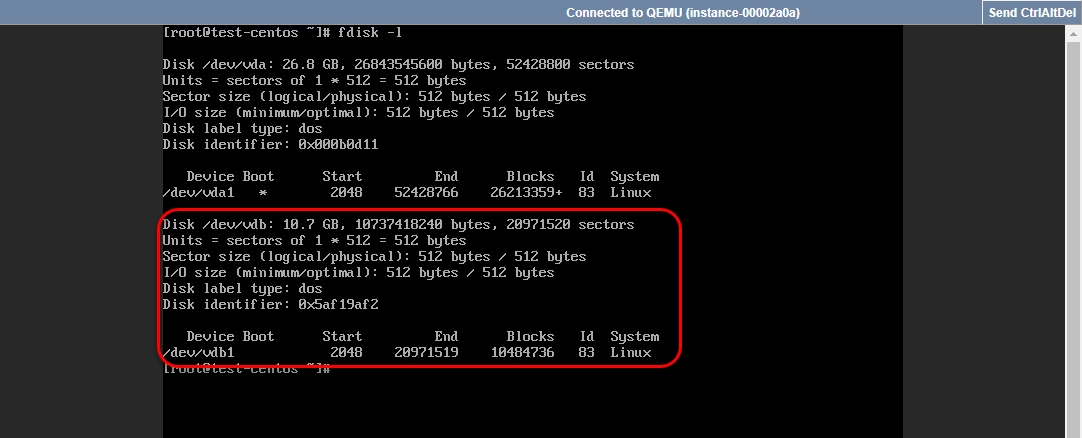Image resolution: width=1082 pixels, height=438 pixels.
Task: Click the Connected to QEMU status text
Action: click(682, 12)
